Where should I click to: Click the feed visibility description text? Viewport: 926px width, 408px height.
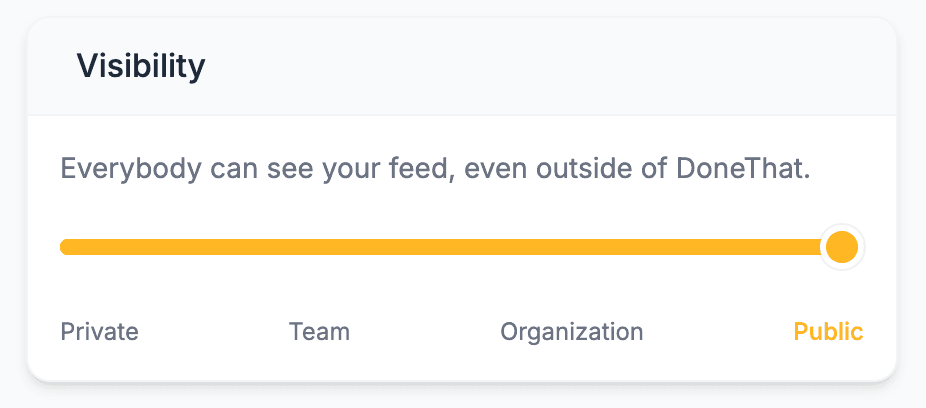pos(435,169)
